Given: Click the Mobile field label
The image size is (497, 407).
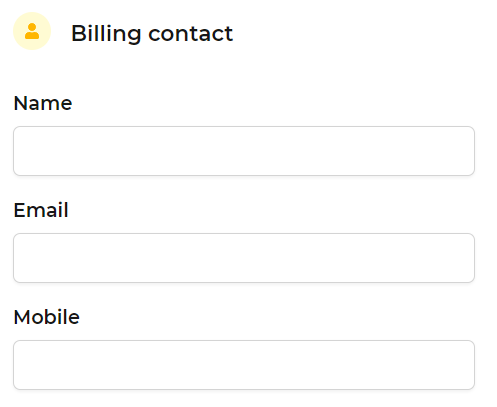Looking at the screenshot, I should tap(47, 317).
